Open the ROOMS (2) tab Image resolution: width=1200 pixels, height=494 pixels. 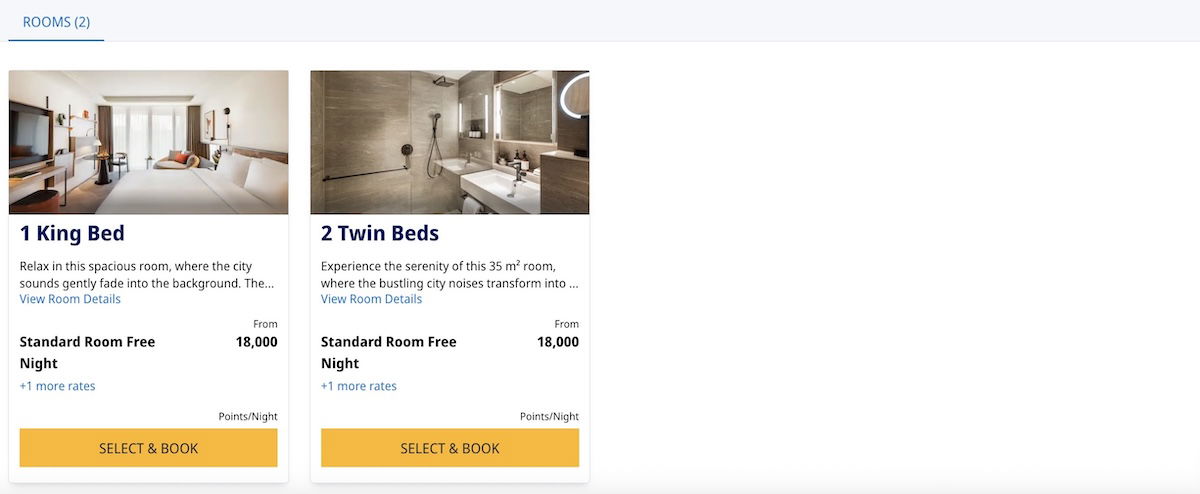[x=56, y=21]
